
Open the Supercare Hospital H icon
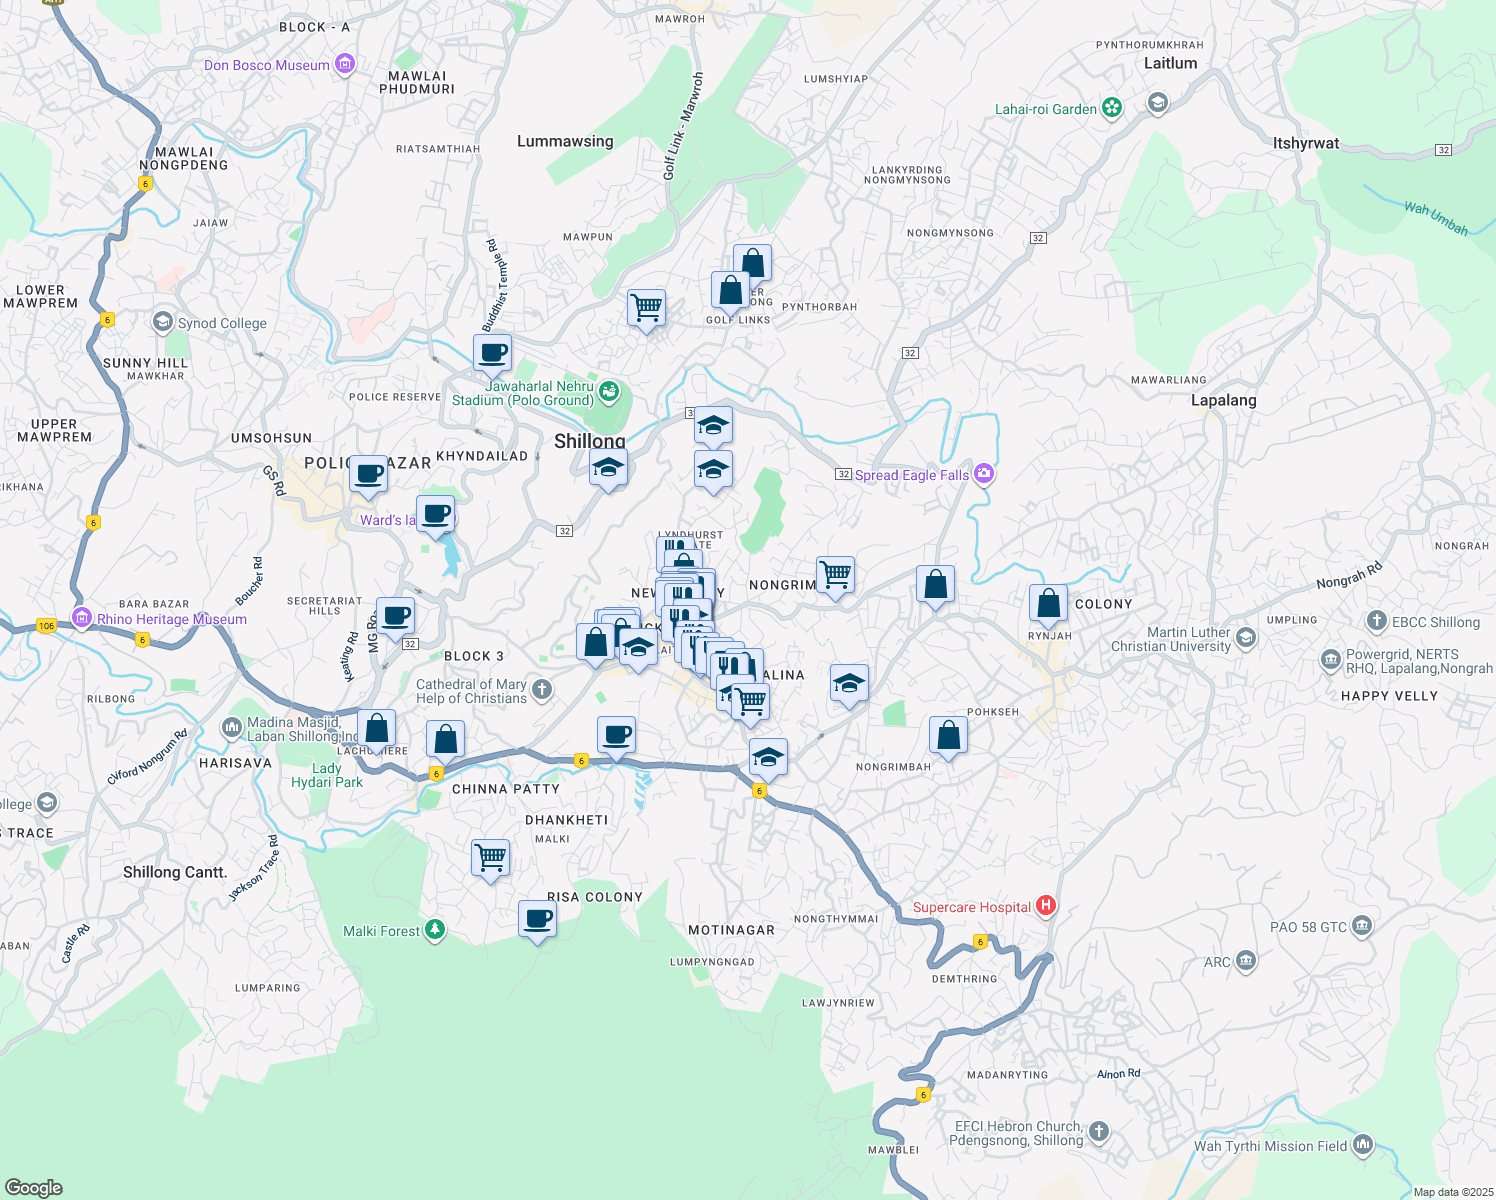click(1046, 906)
